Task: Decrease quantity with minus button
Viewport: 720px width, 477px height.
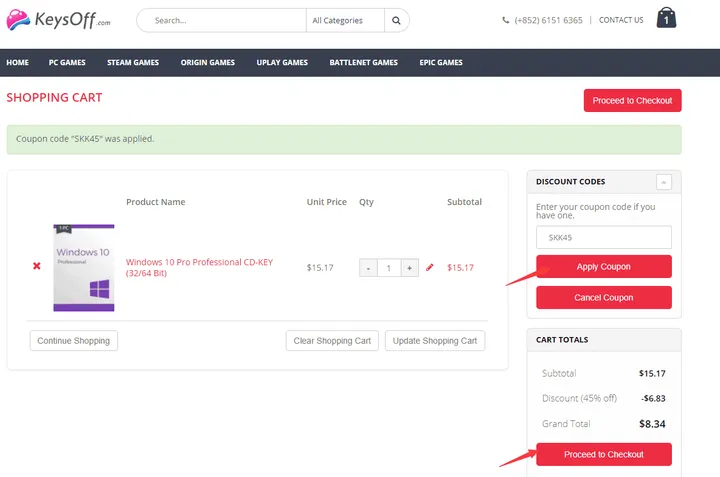Action: pos(368,268)
